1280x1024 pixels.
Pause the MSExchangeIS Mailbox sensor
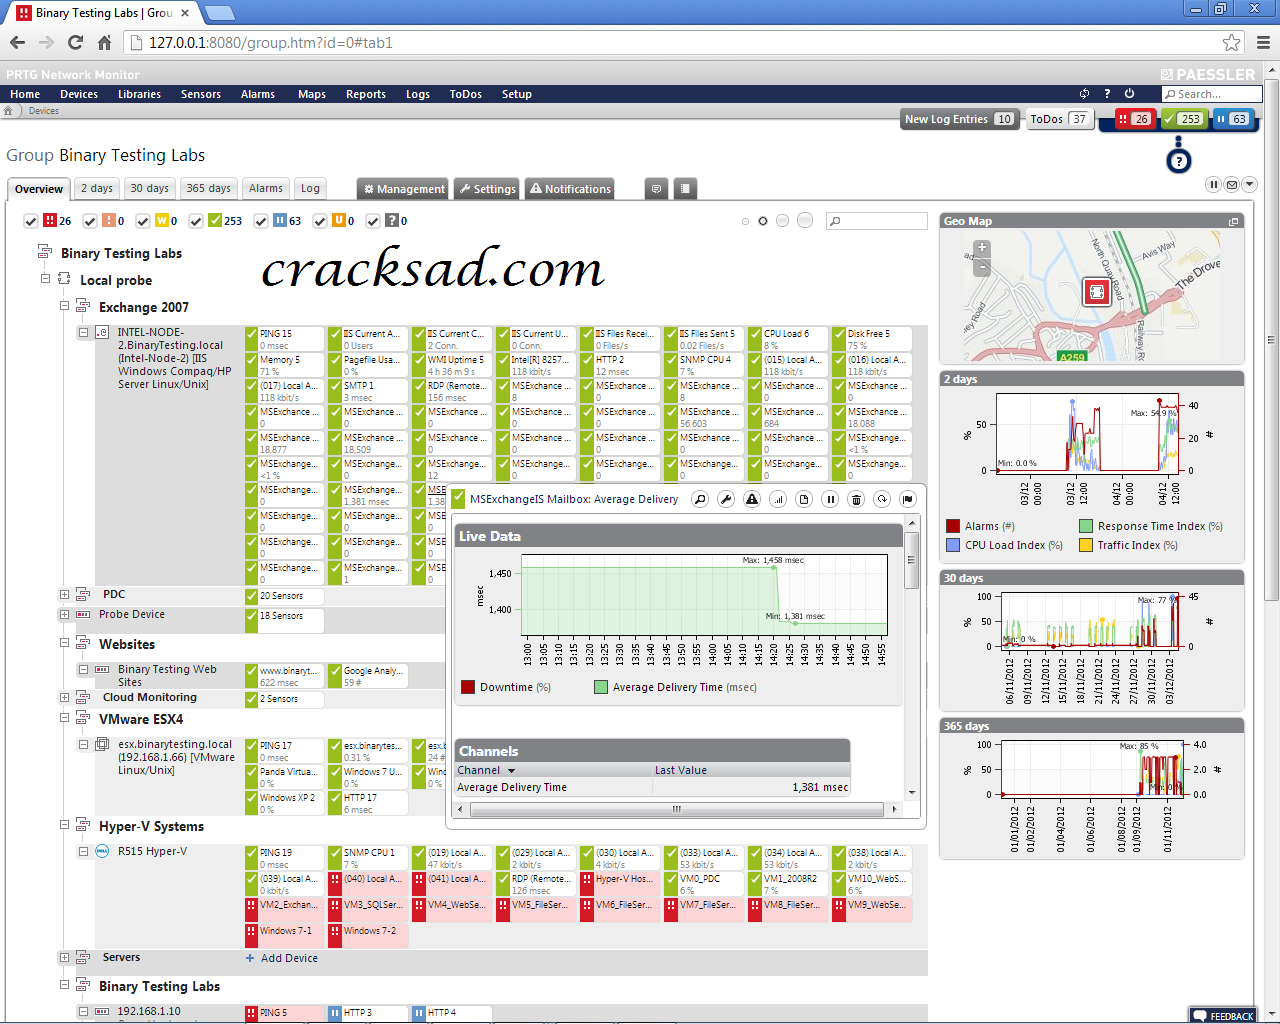pyautogui.click(x=830, y=499)
